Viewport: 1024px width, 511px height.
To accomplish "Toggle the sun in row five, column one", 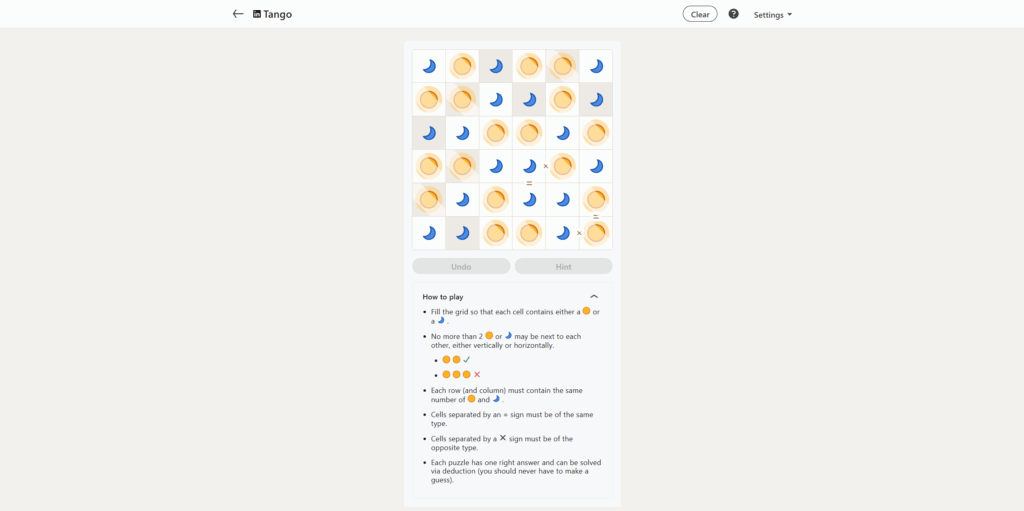I will (x=429, y=199).
